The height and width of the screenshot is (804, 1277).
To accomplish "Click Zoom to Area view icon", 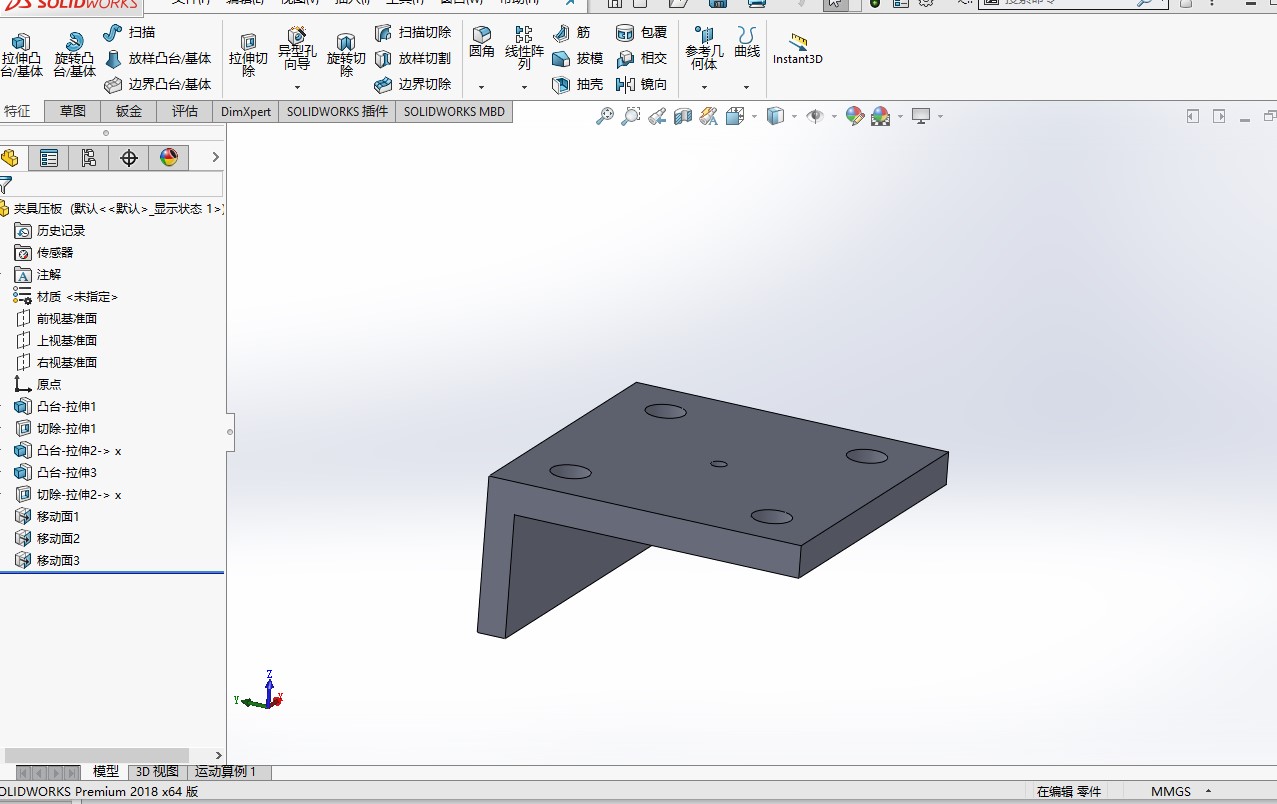I will 631,117.
